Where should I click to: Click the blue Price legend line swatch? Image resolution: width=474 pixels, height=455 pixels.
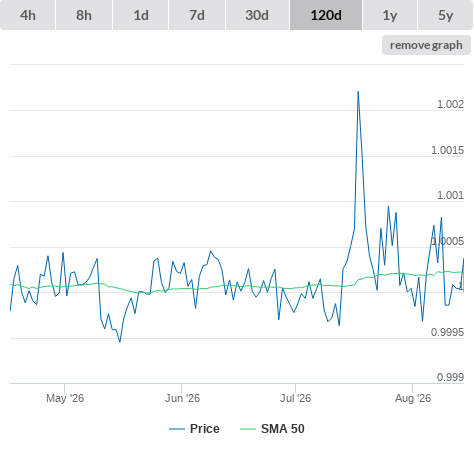pyautogui.click(x=177, y=429)
